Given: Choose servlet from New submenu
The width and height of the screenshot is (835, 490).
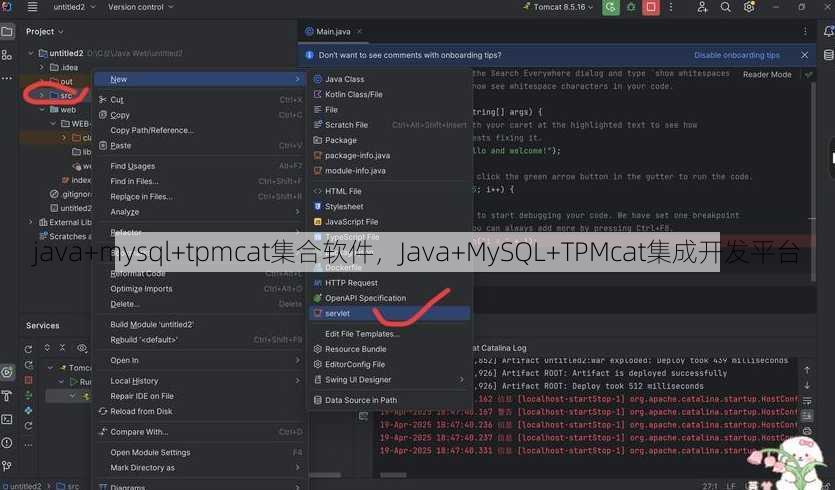Looking at the screenshot, I should (389, 313).
